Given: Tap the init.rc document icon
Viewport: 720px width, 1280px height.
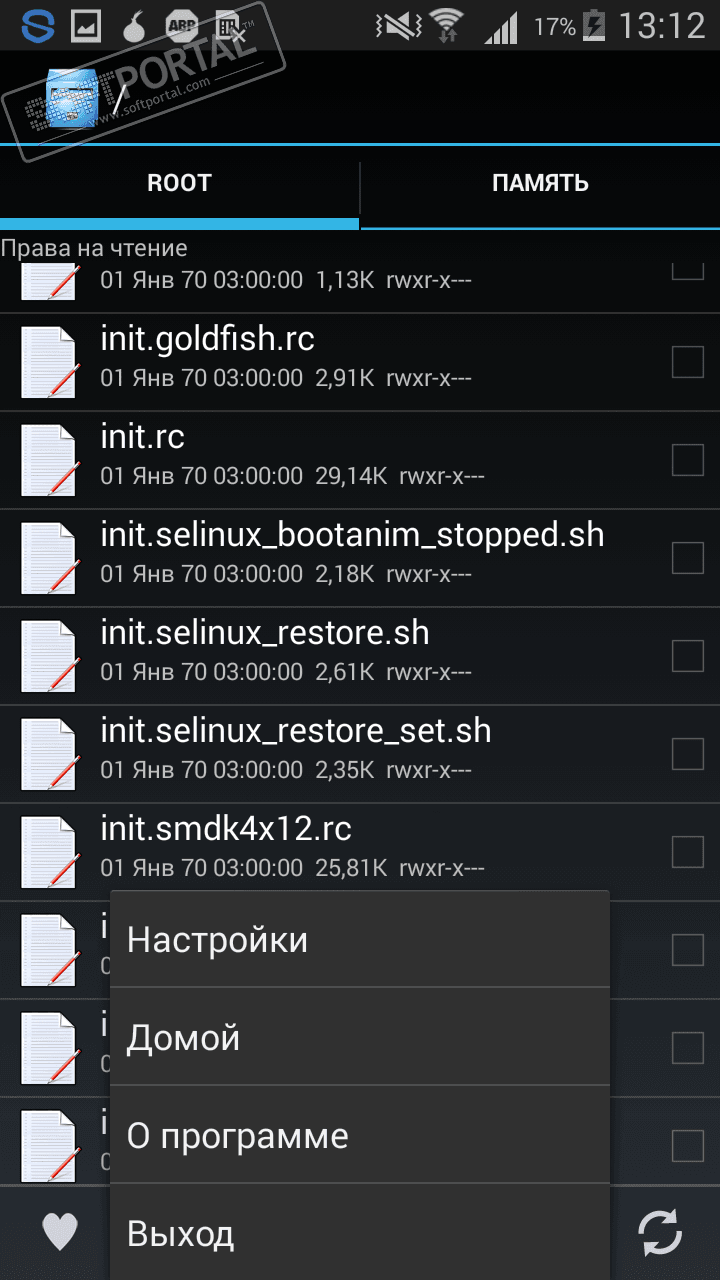Looking at the screenshot, I should [x=49, y=460].
